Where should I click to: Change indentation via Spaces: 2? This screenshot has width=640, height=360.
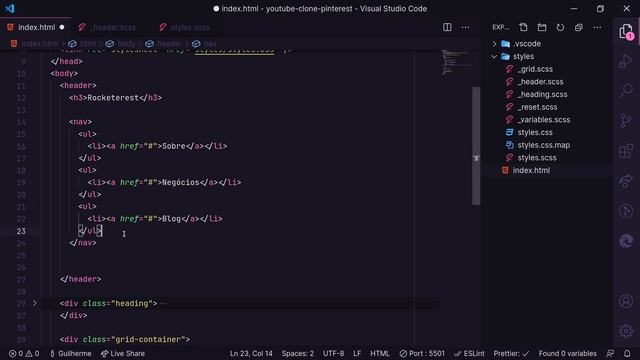(298, 353)
